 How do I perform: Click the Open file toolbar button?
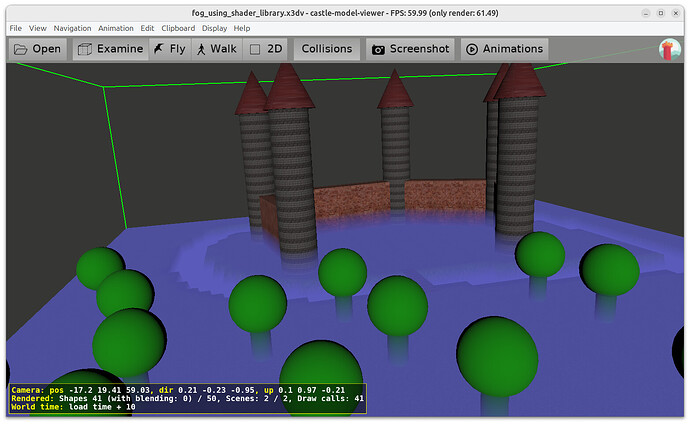[38, 49]
